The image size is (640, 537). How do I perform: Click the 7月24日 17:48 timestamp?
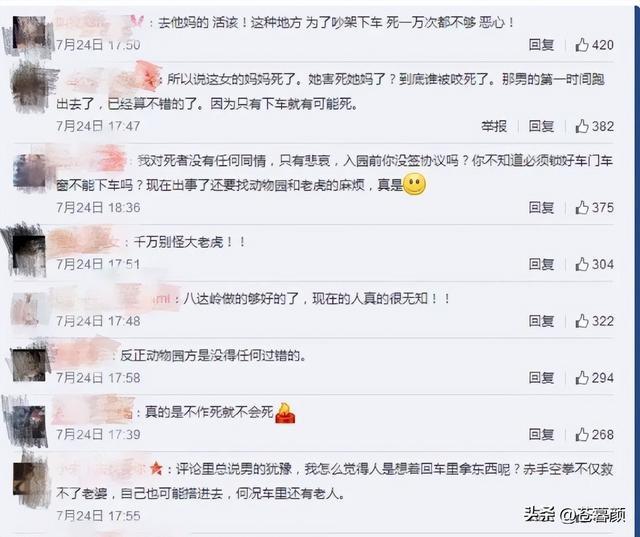click(x=98, y=321)
